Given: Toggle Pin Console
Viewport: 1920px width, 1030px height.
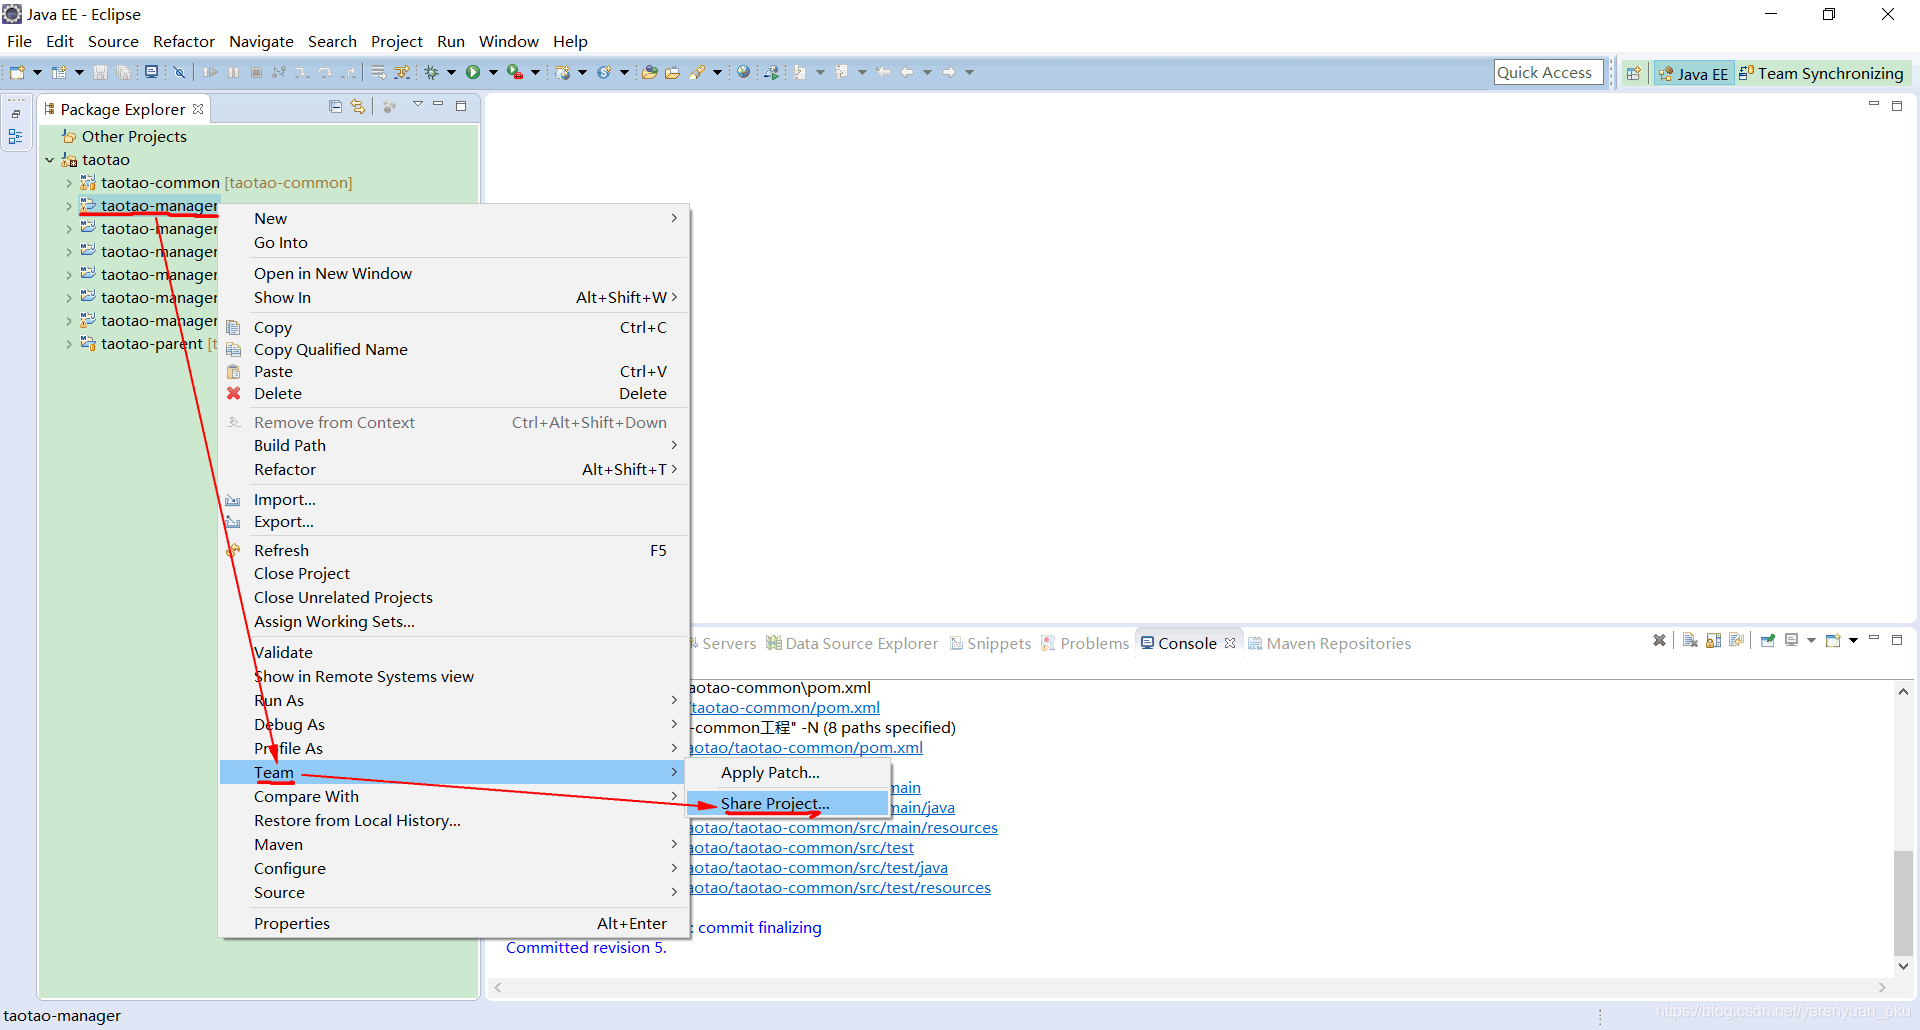Looking at the screenshot, I should (x=1768, y=641).
